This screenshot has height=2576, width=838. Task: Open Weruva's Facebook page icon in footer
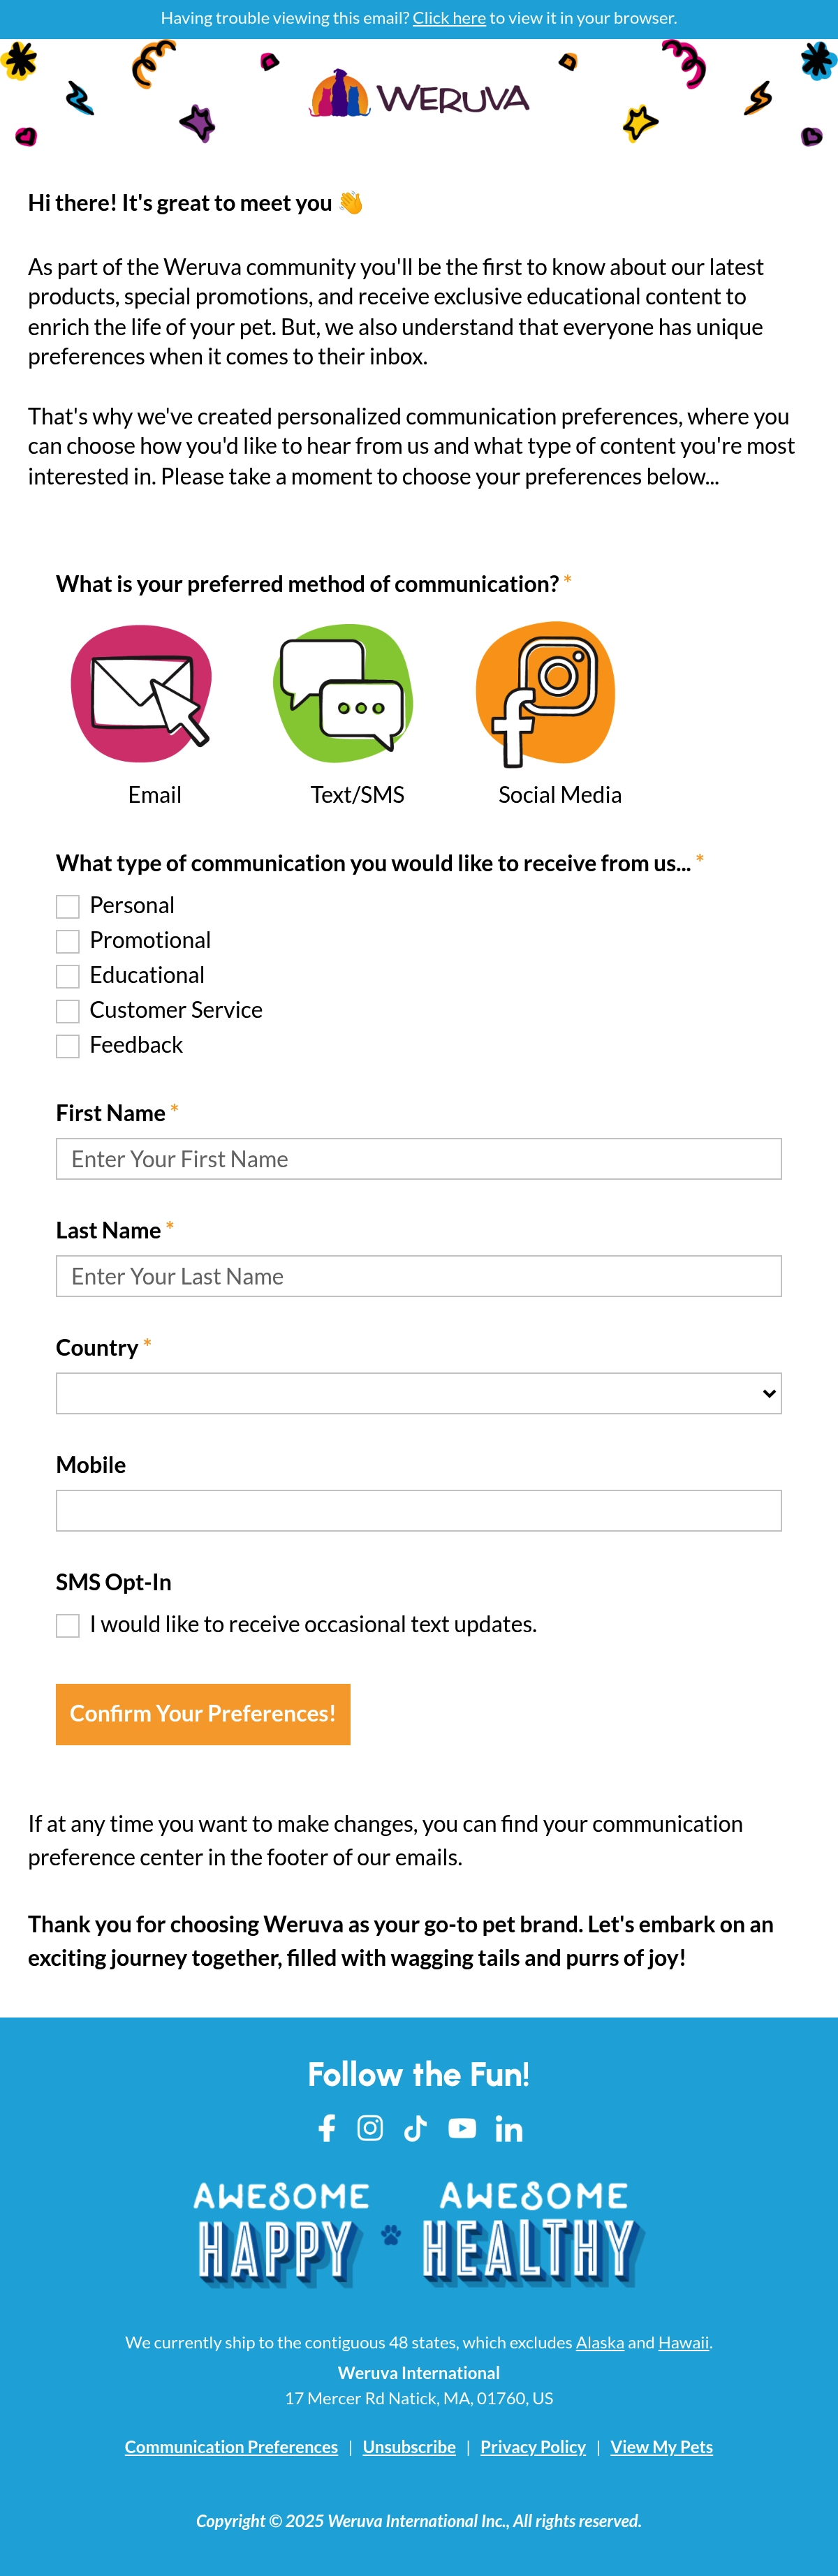click(327, 2128)
